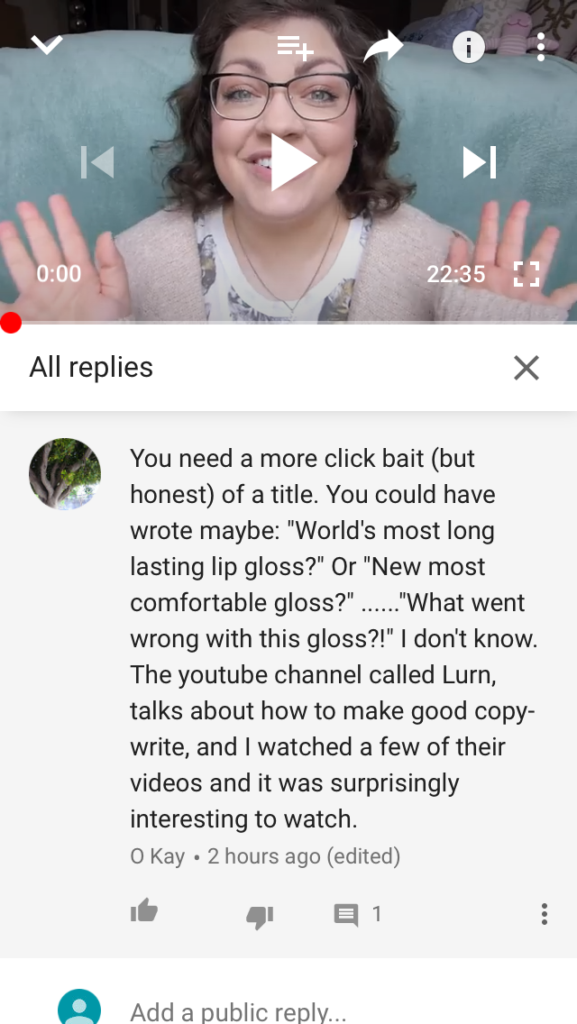The width and height of the screenshot is (577, 1024).
Task: Click the red progress bar scrubber
Action: [10, 323]
